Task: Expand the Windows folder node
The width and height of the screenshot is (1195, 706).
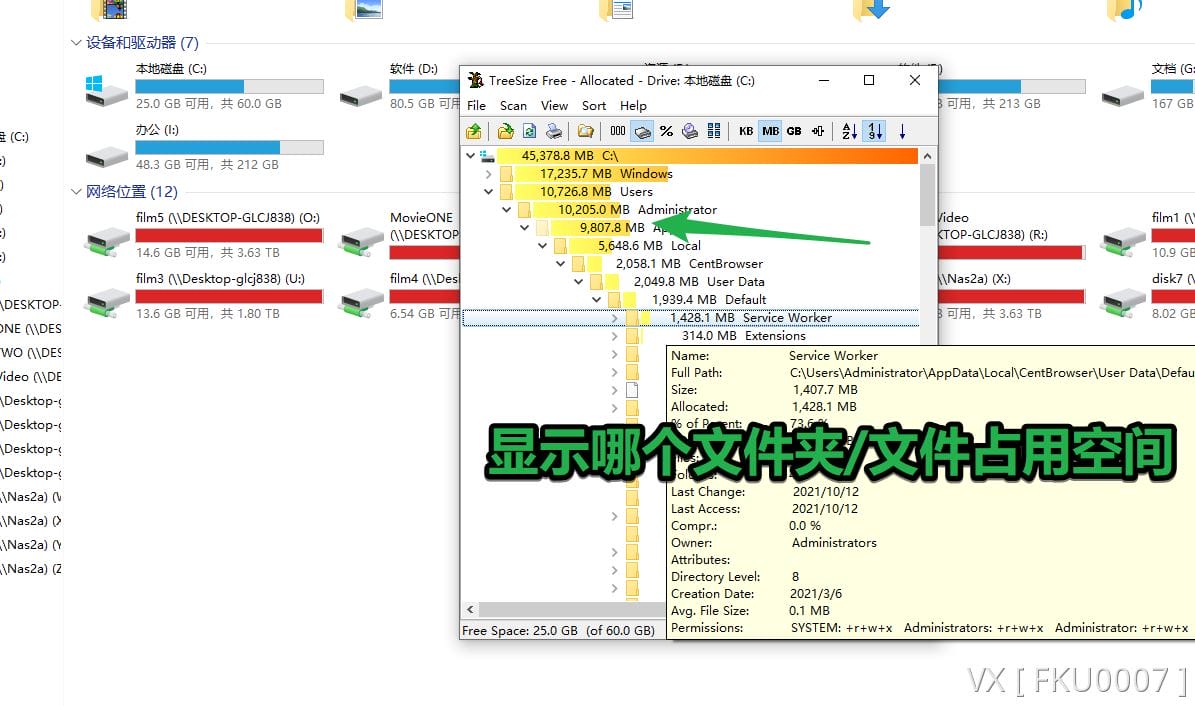Action: pos(489,174)
